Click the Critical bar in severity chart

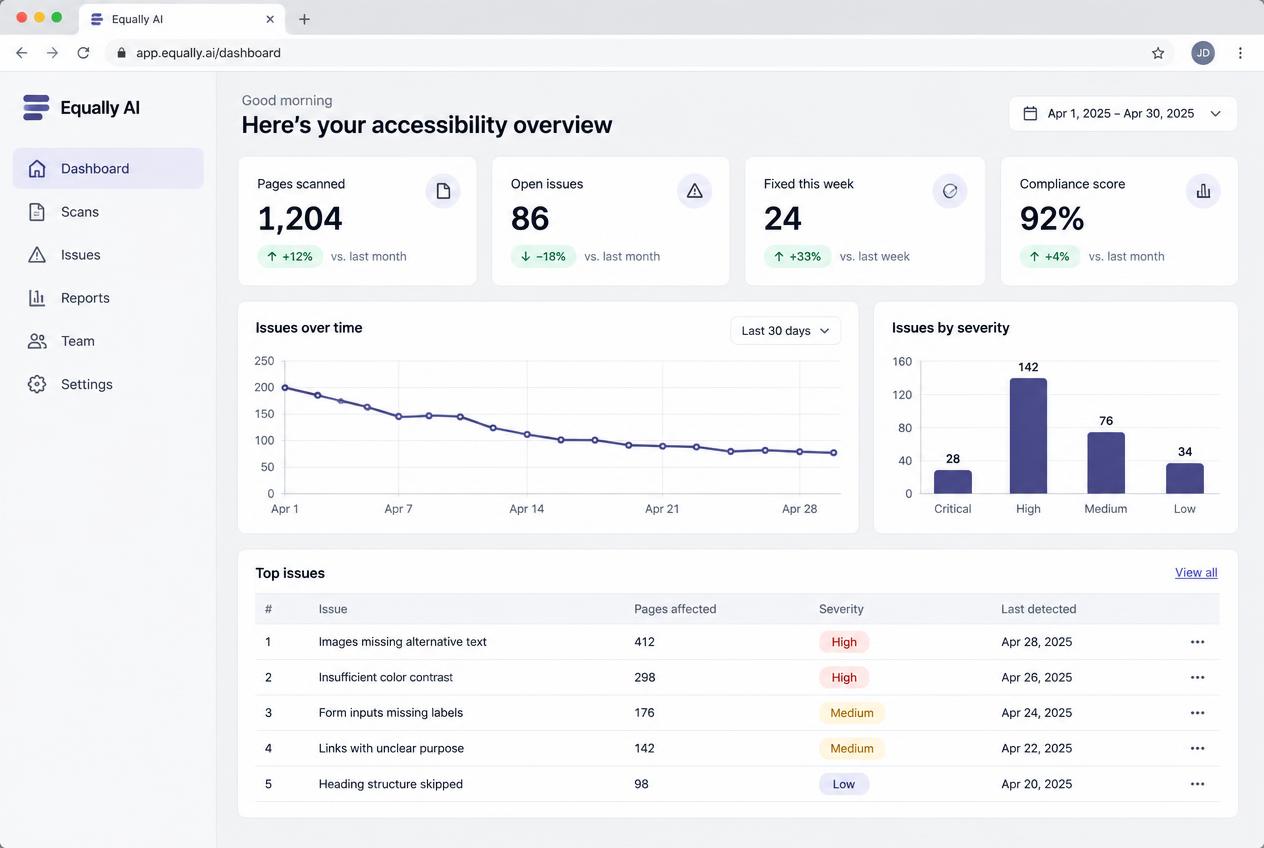(x=953, y=482)
